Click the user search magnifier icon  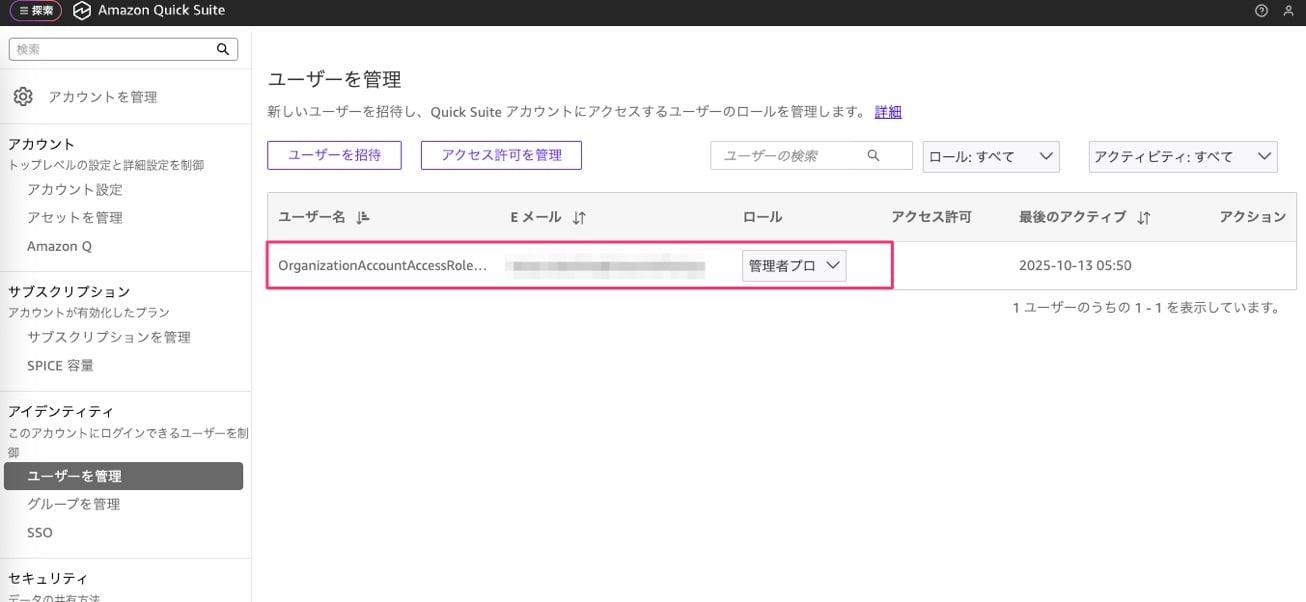pos(873,156)
